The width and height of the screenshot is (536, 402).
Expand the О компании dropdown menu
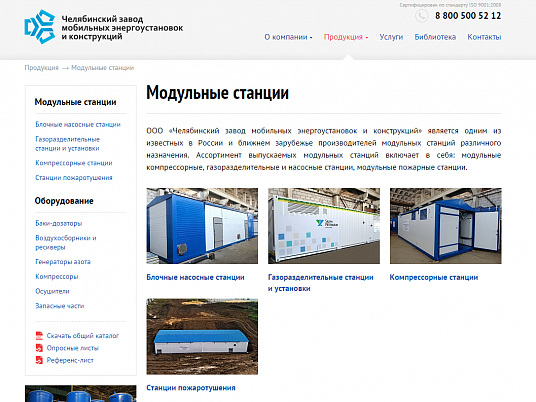coord(288,37)
